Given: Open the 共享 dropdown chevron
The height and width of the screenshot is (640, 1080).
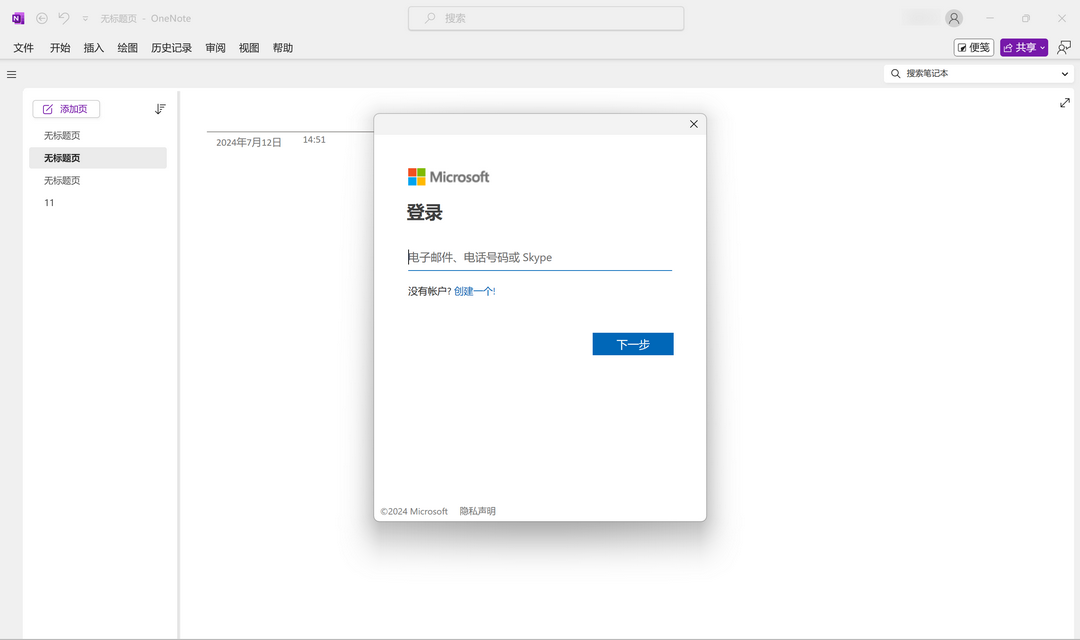Looking at the screenshot, I should pyautogui.click(x=1040, y=46).
